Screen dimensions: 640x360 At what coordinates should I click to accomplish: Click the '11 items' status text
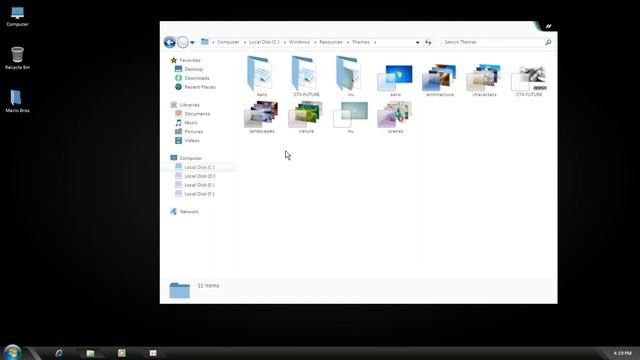point(208,286)
